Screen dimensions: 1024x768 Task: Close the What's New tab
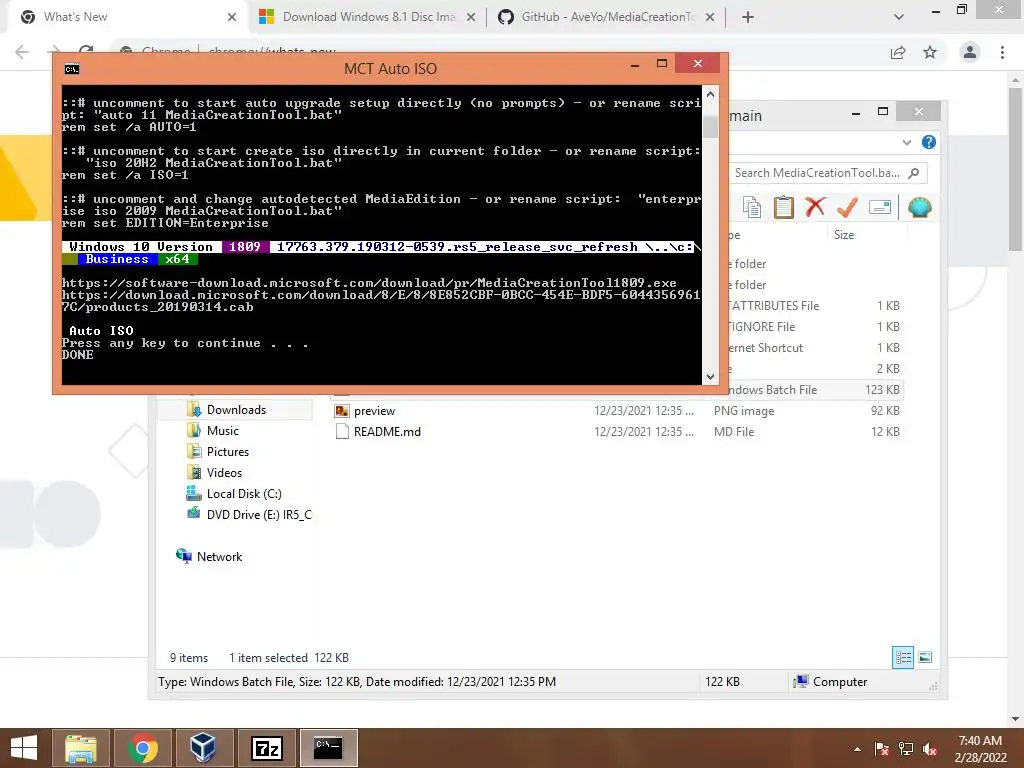coord(232,17)
